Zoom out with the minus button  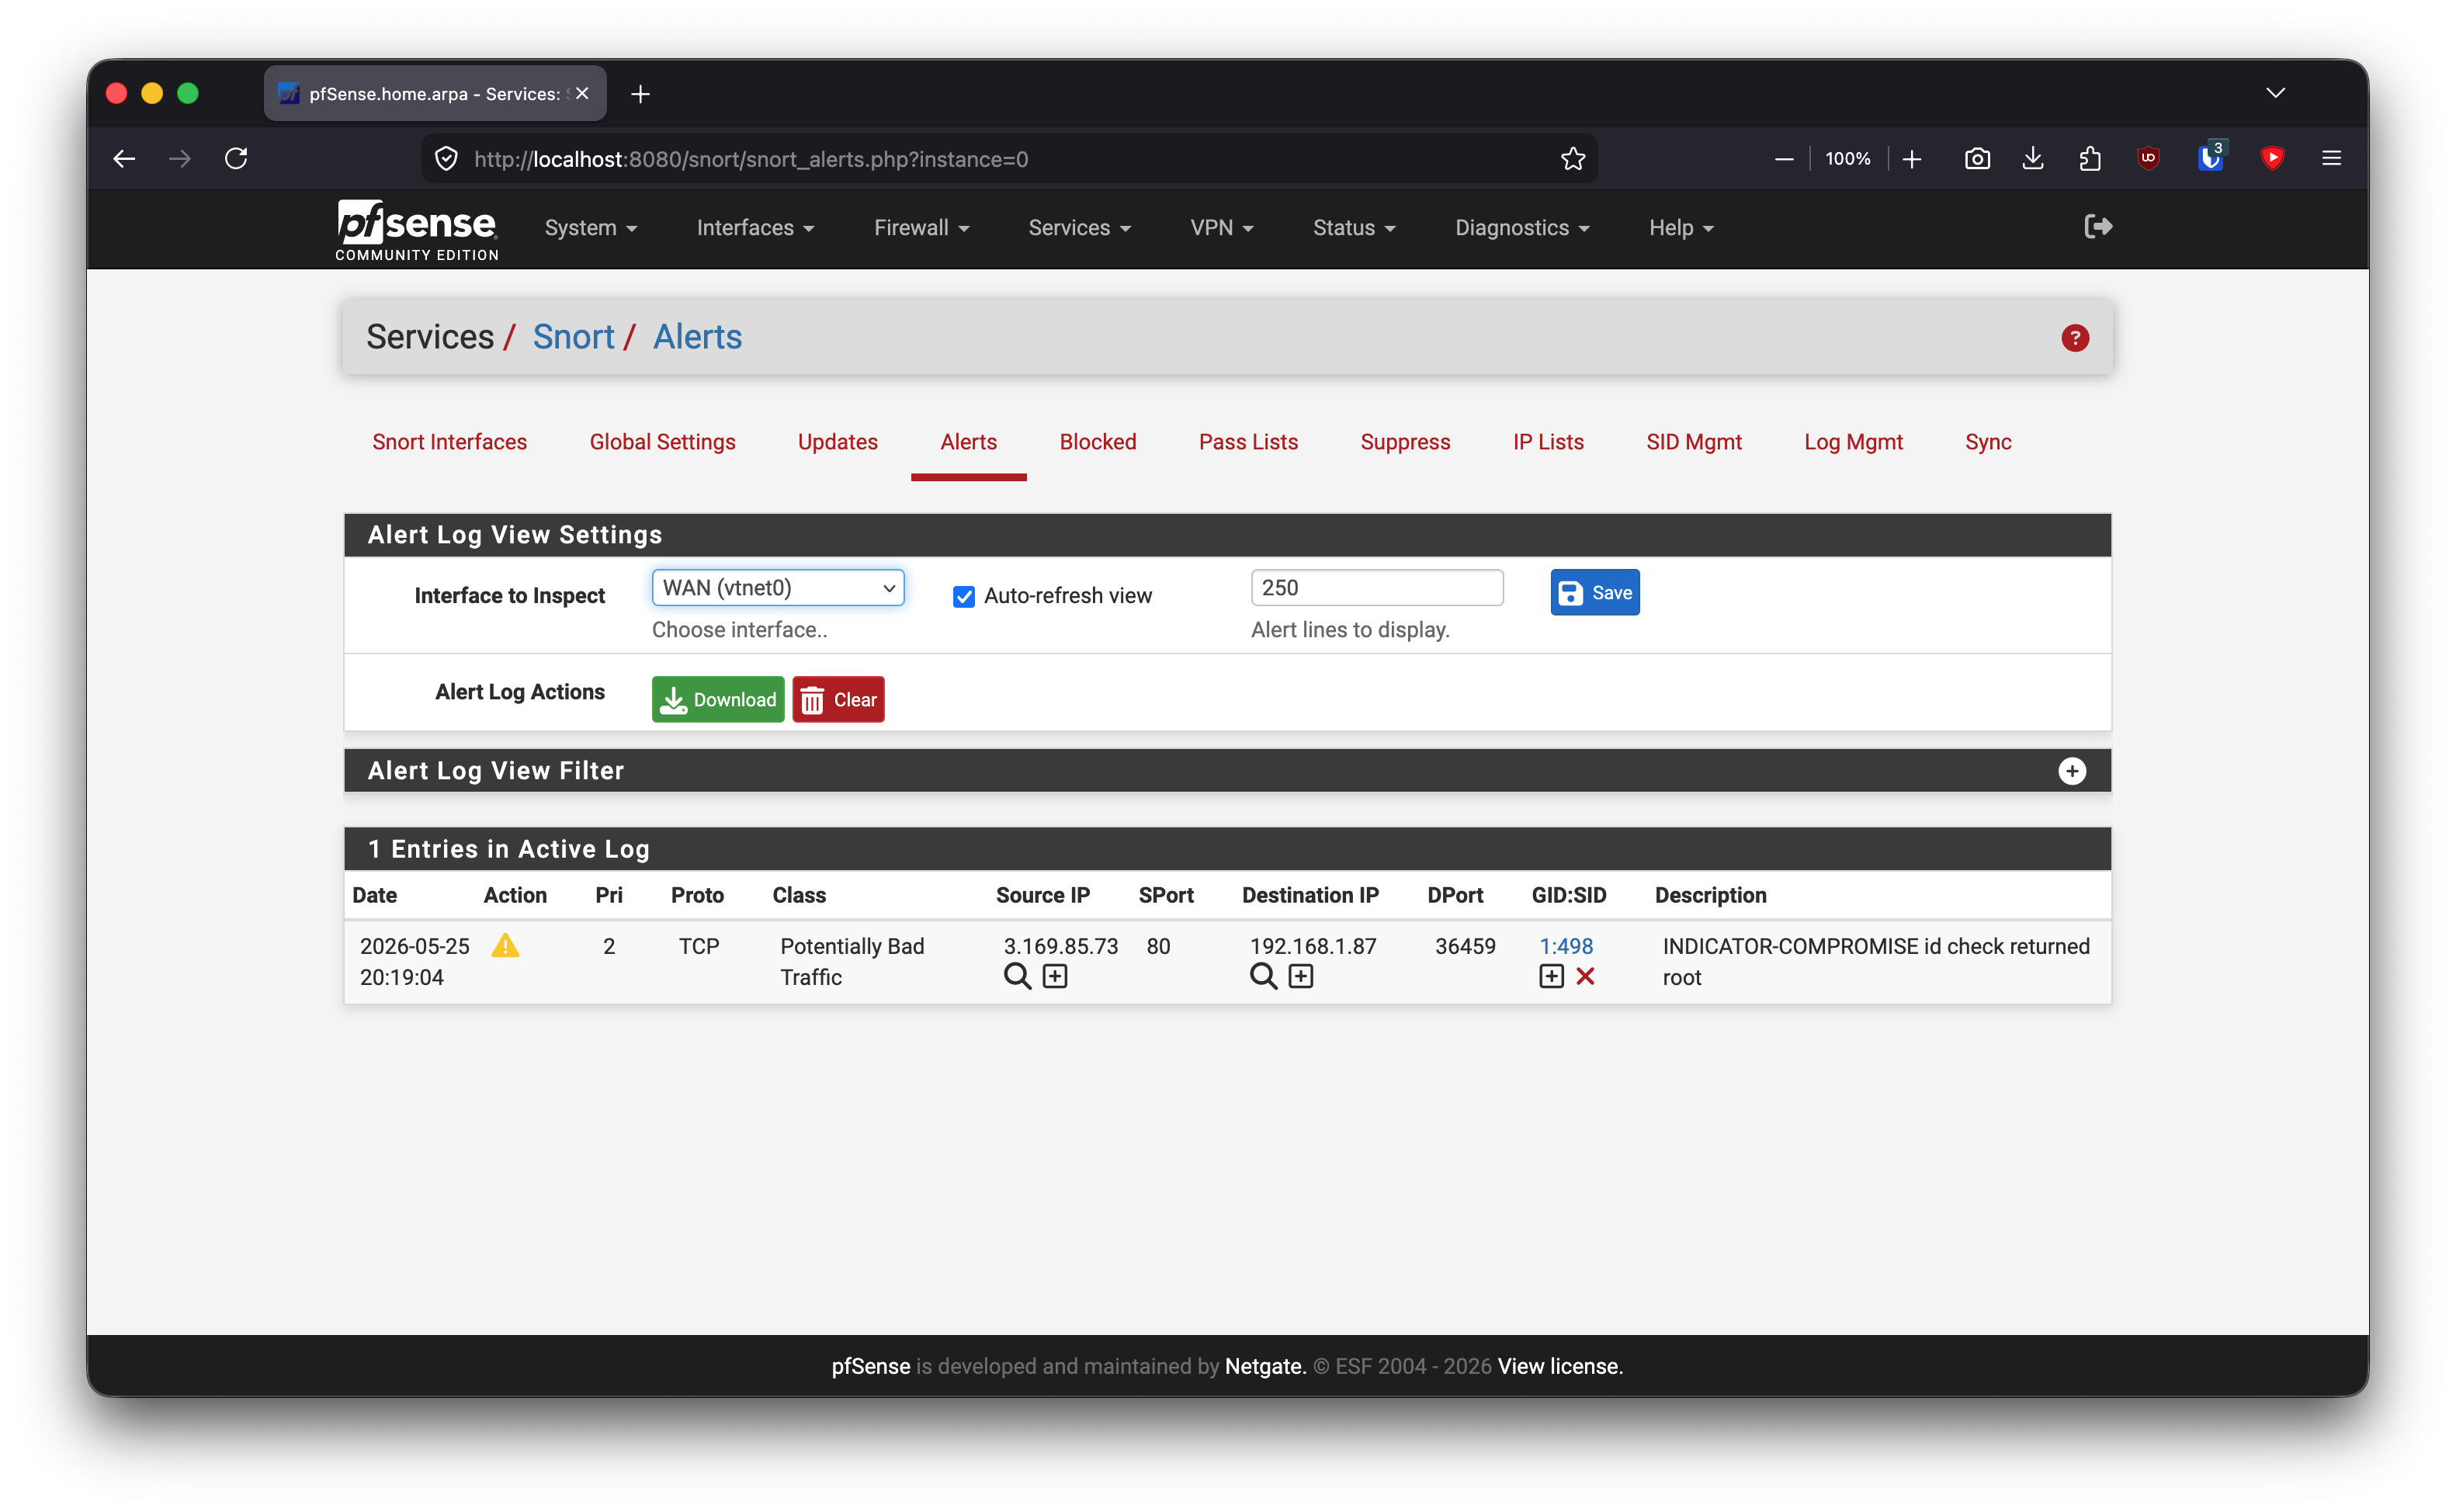coord(1784,159)
